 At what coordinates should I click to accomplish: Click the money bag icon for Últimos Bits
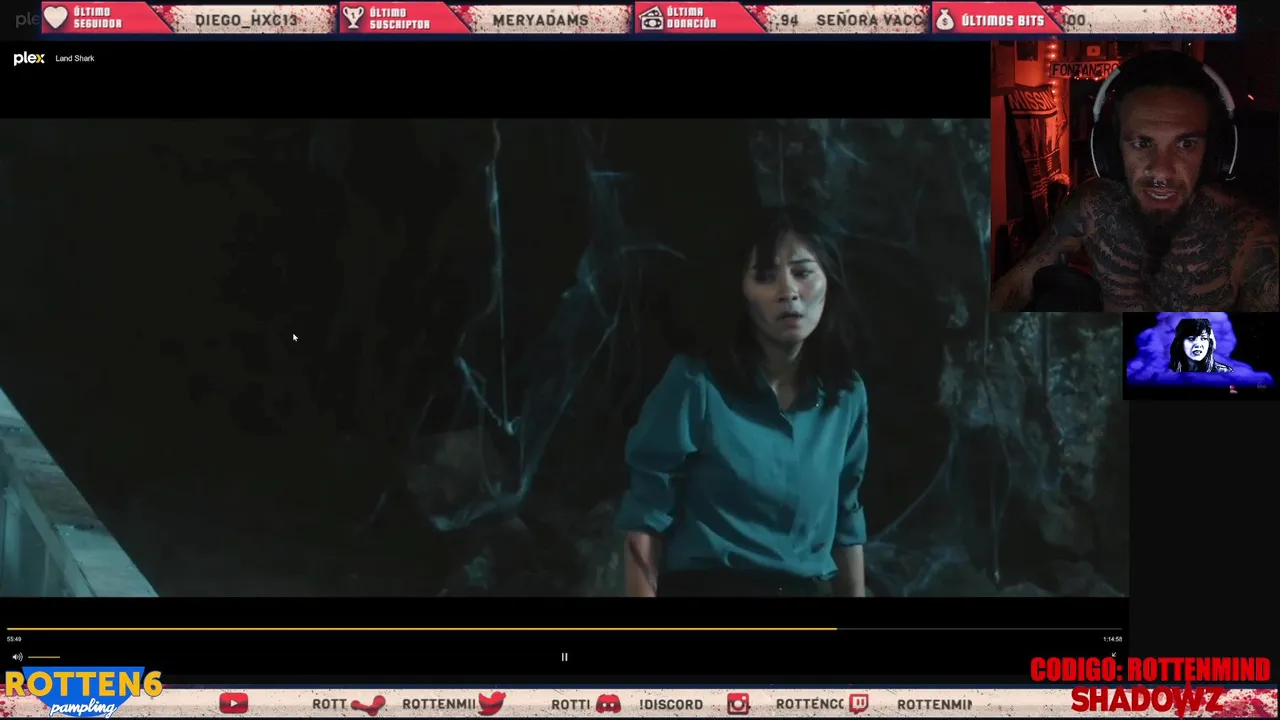click(945, 19)
